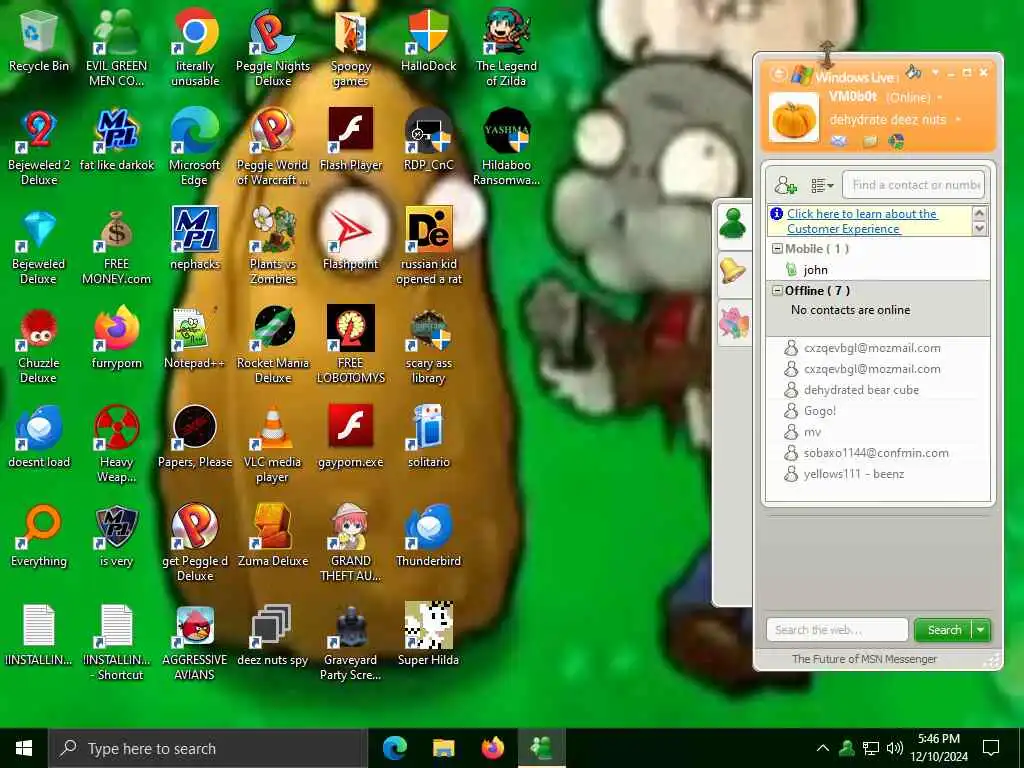1024x768 pixels.
Task: Open the personal message dropdown arrow
Action: 958,120
